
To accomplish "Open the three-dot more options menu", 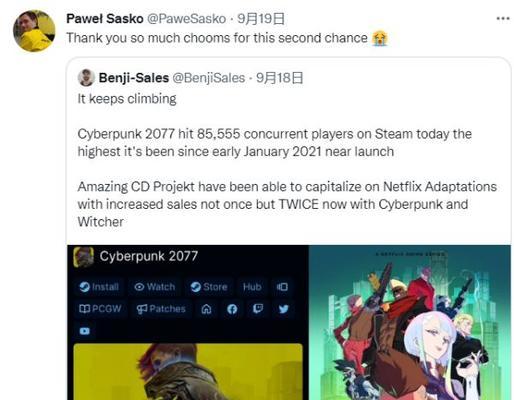I will (503, 19).
